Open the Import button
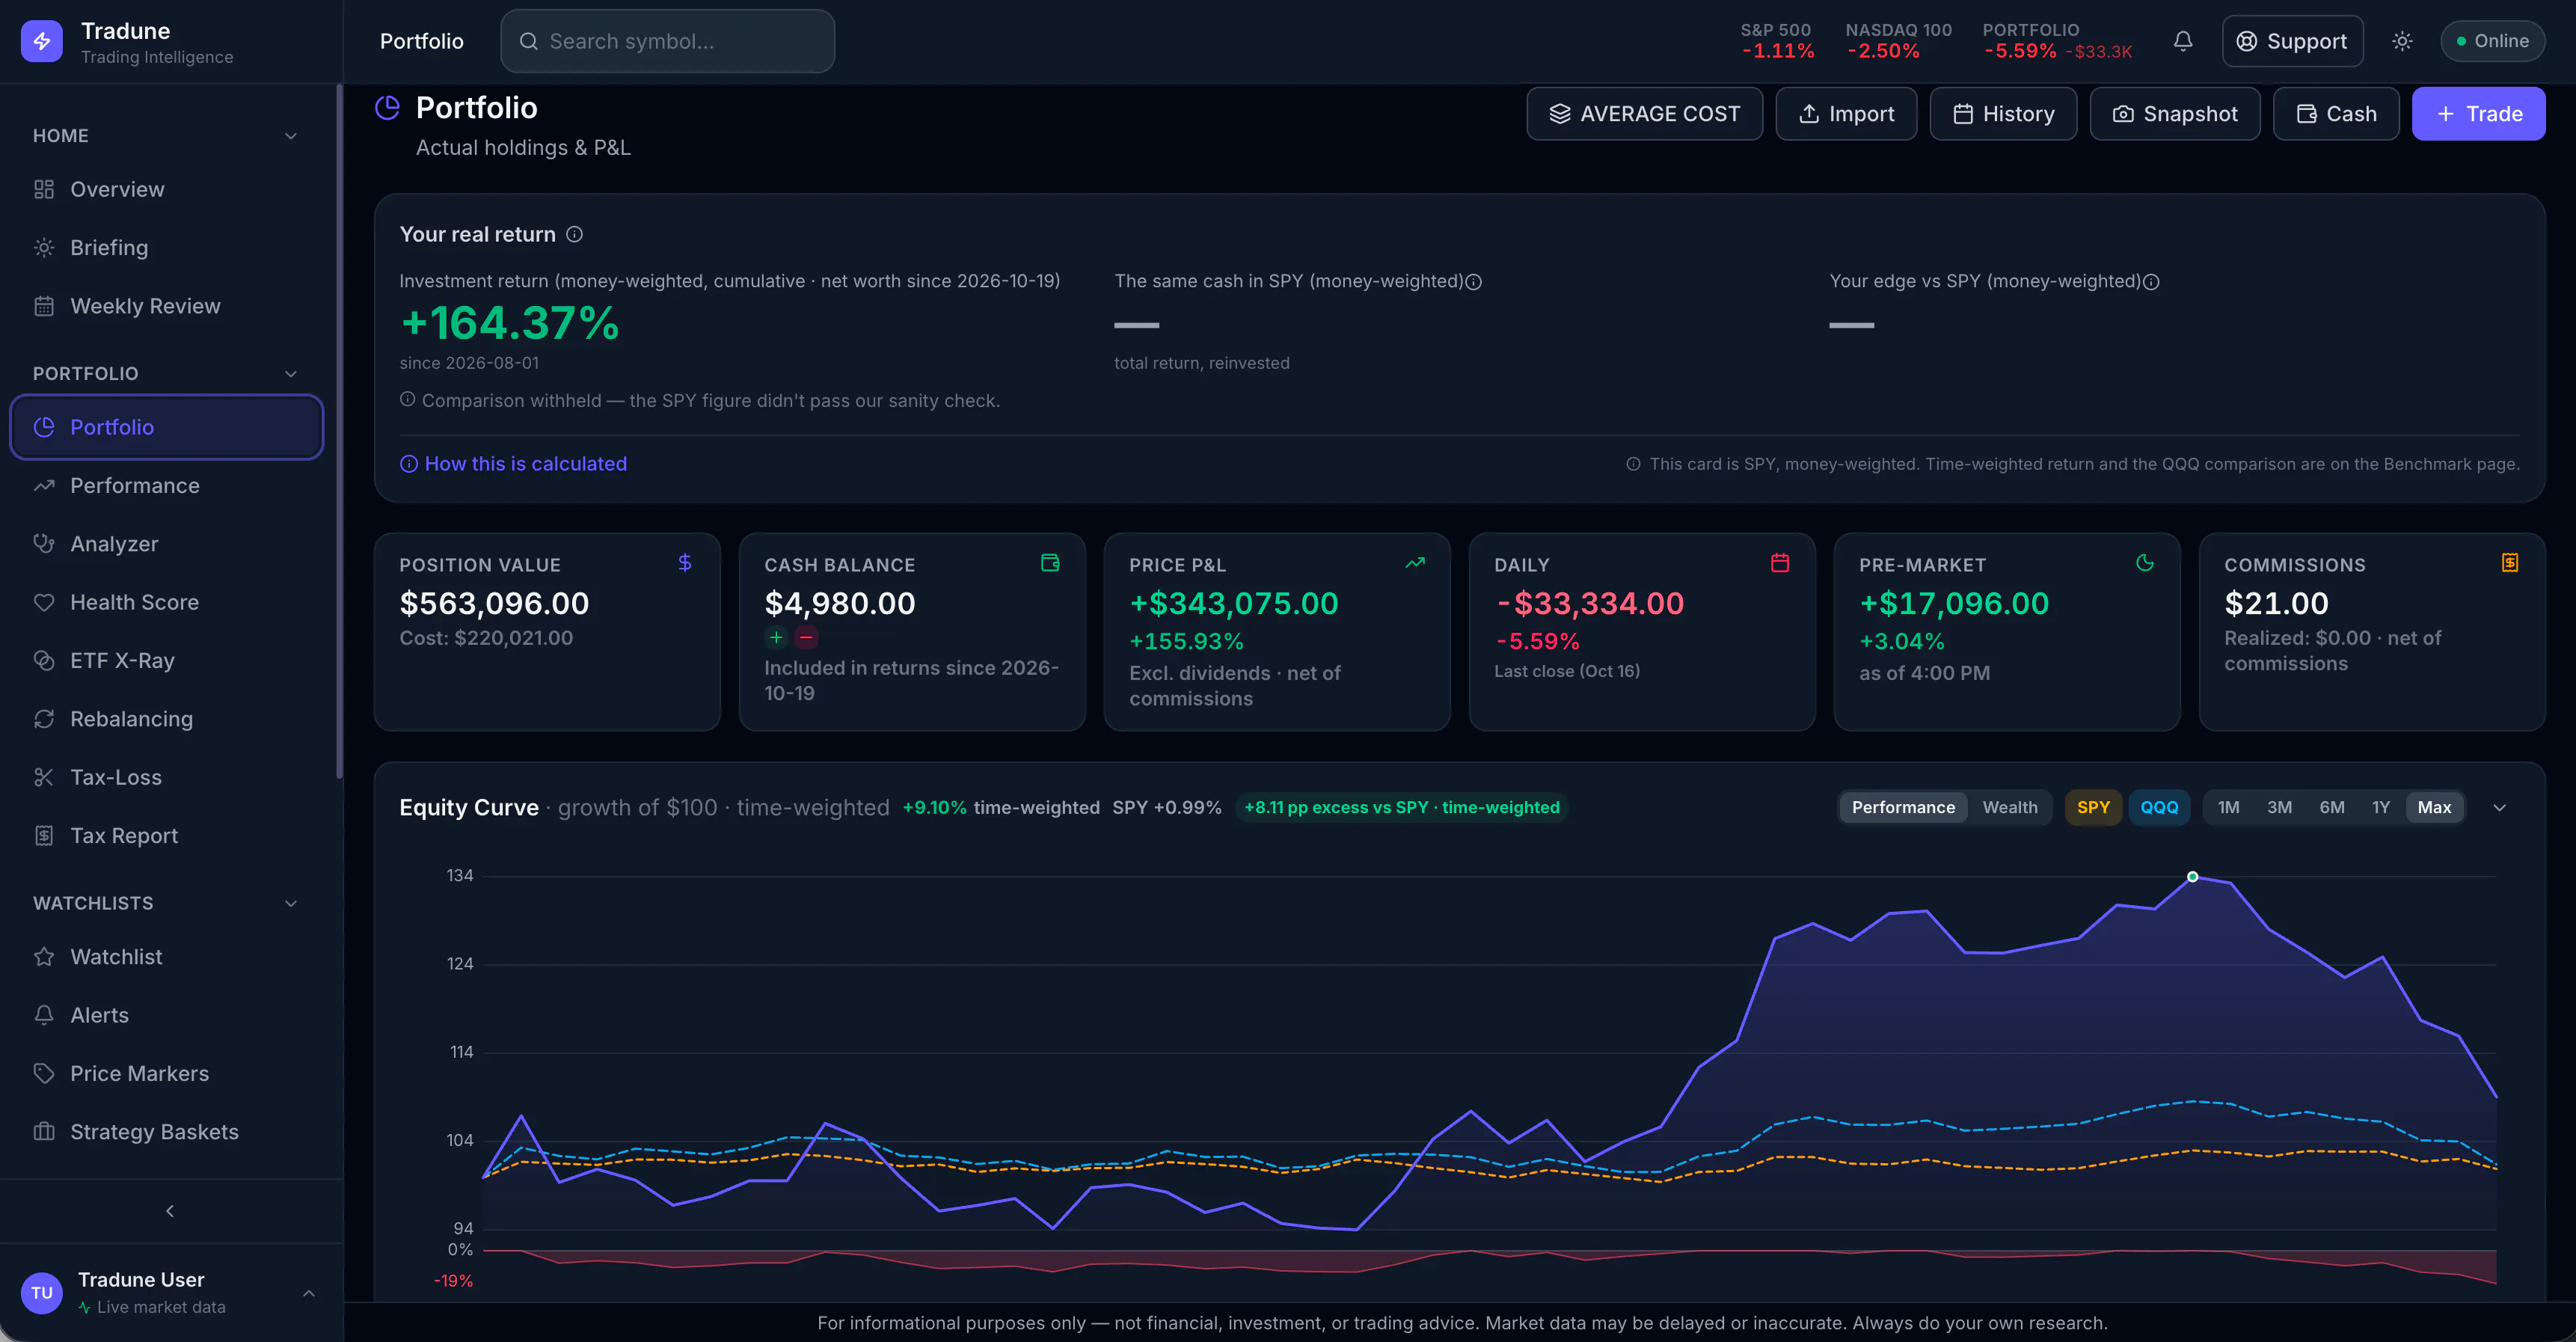Screen dimensions: 2576x1342 pos(1846,114)
